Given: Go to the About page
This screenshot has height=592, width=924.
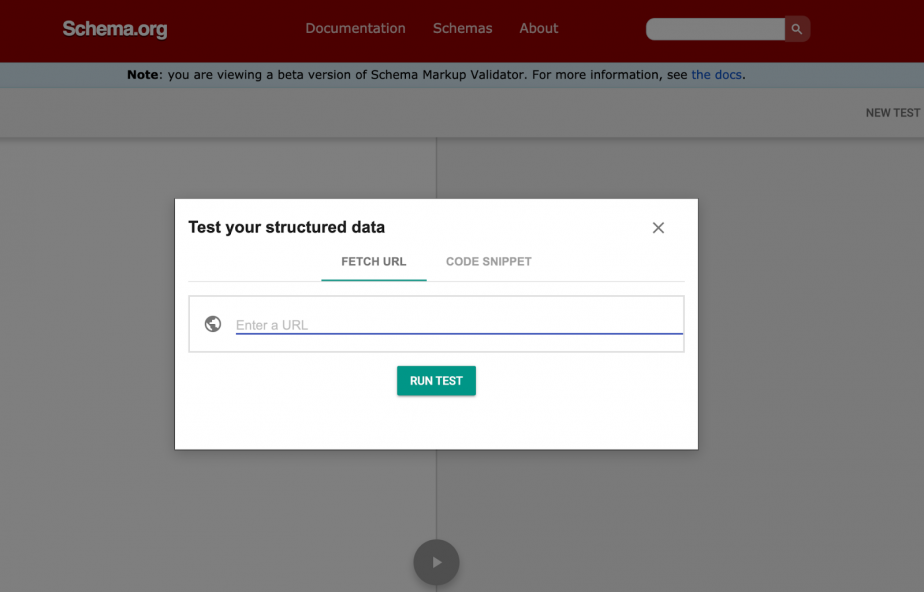Looking at the screenshot, I should [538, 29].
